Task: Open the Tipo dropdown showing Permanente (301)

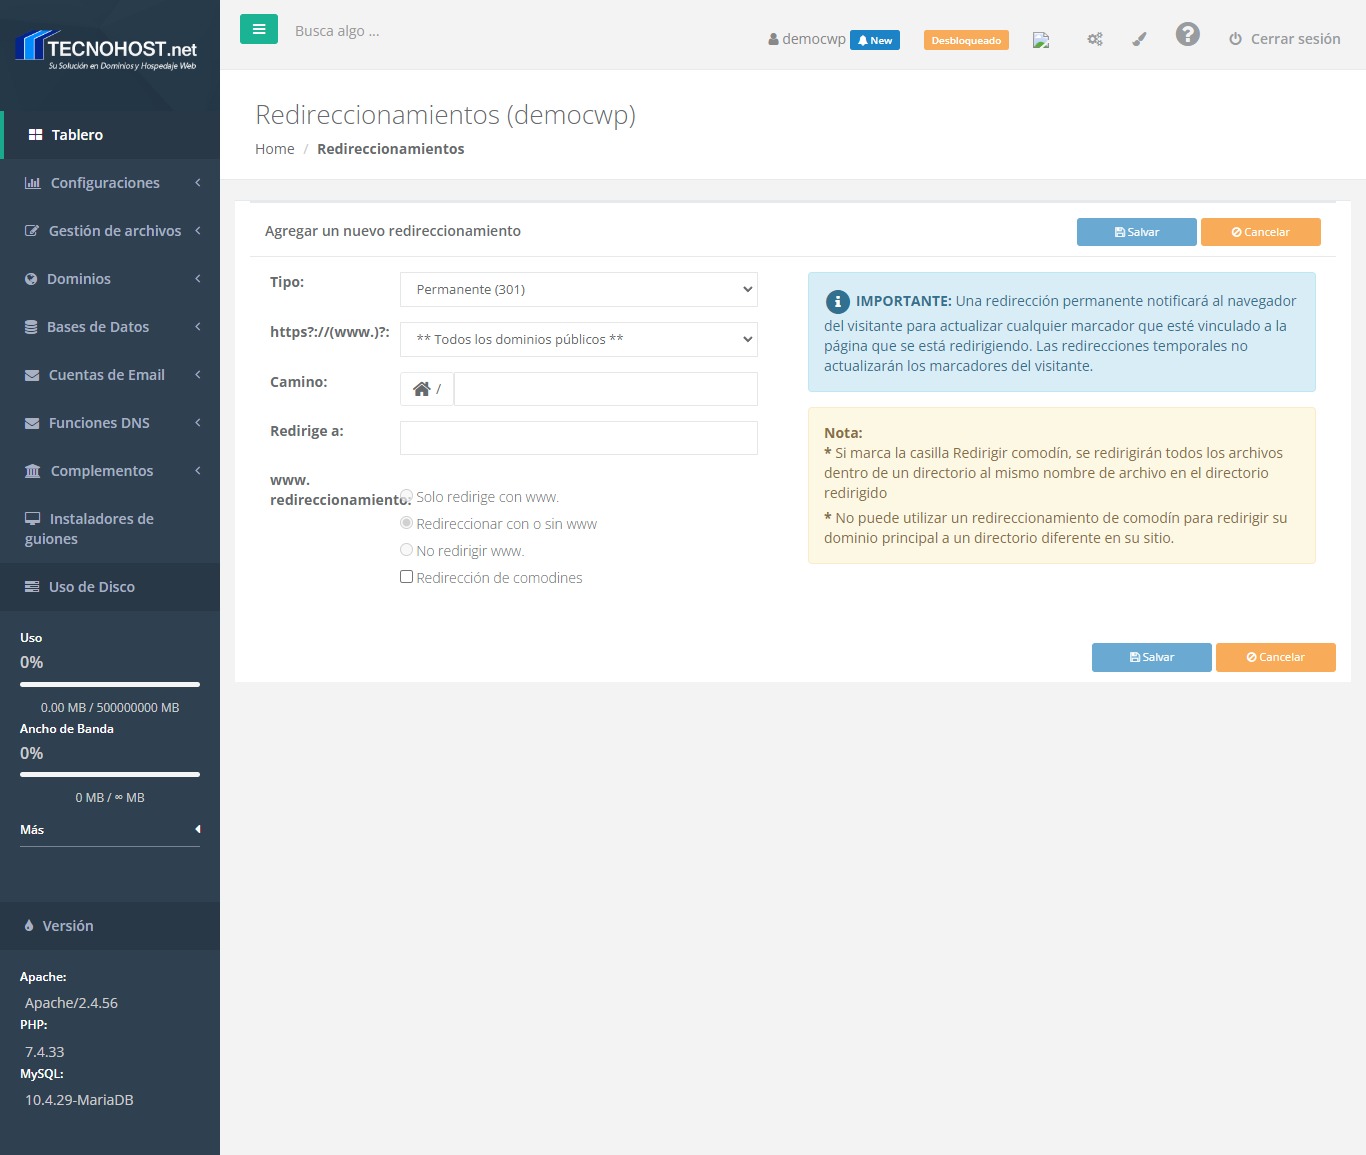Action: click(x=578, y=290)
